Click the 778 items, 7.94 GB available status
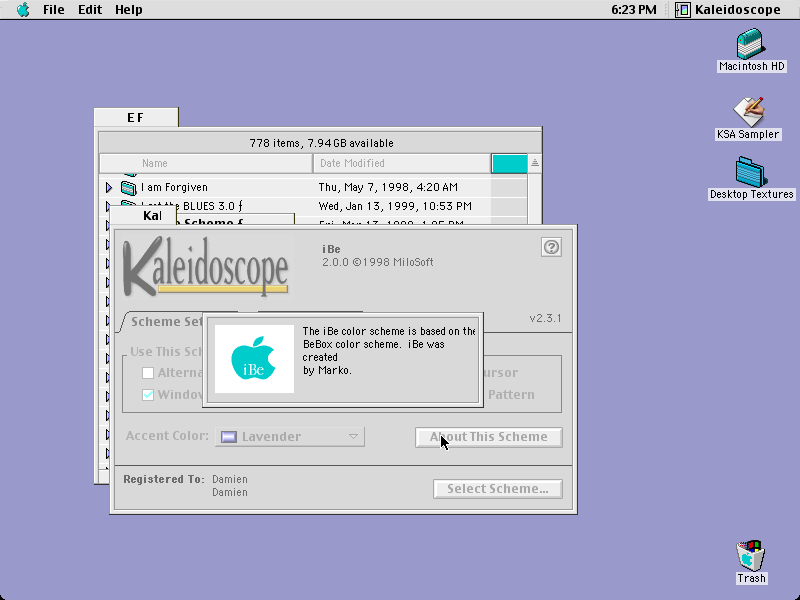The height and width of the screenshot is (600, 800). coord(321,143)
